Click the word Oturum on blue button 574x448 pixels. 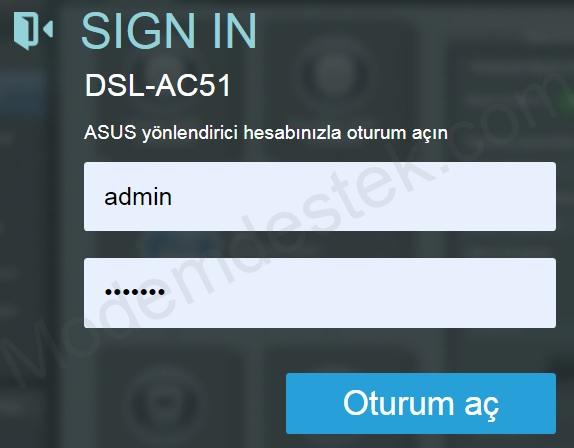tap(398, 403)
